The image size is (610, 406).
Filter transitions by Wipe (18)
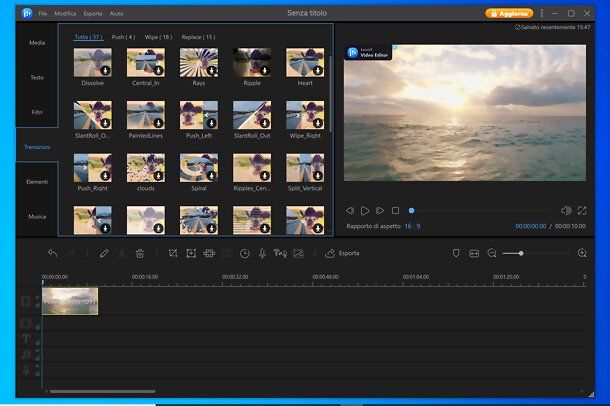[158, 37]
